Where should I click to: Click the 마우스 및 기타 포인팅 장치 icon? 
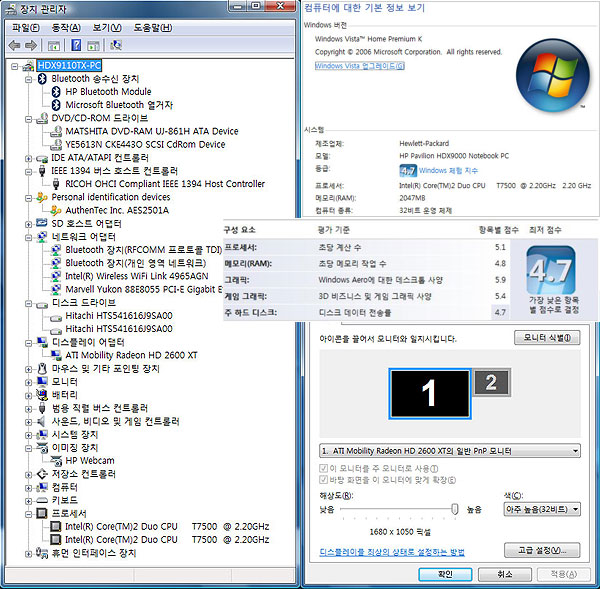pyautogui.click(x=42, y=369)
